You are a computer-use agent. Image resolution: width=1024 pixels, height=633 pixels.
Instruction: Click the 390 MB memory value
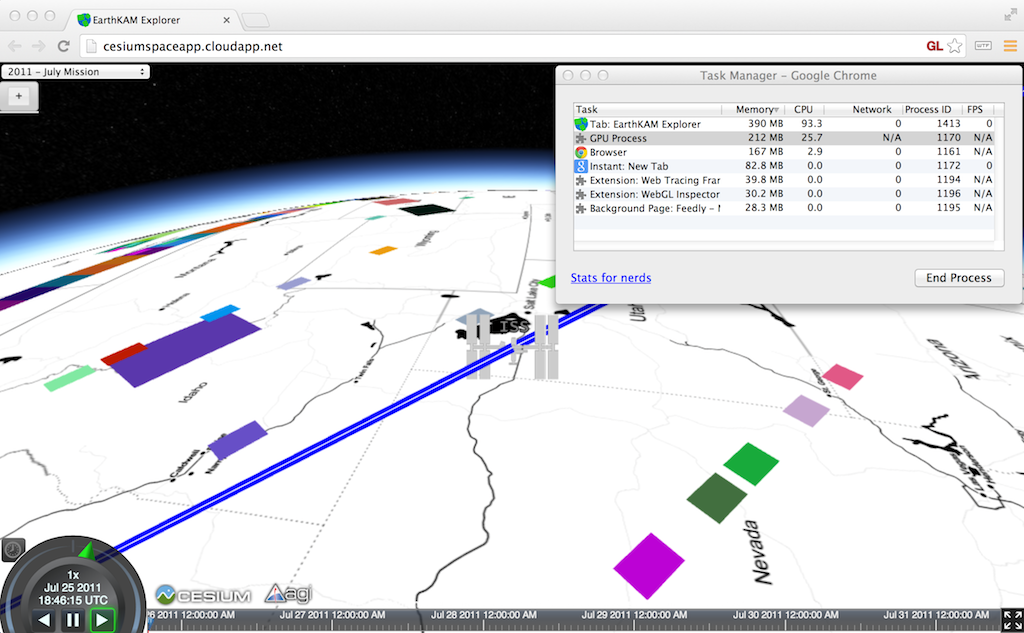765,123
